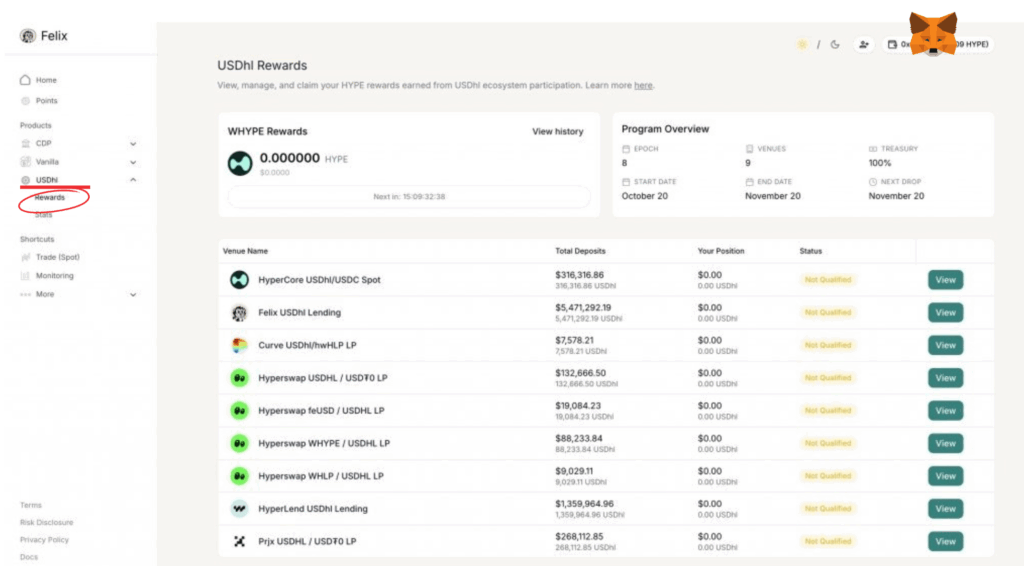Click the Learn more here link
1024x566 pixels.
643,86
